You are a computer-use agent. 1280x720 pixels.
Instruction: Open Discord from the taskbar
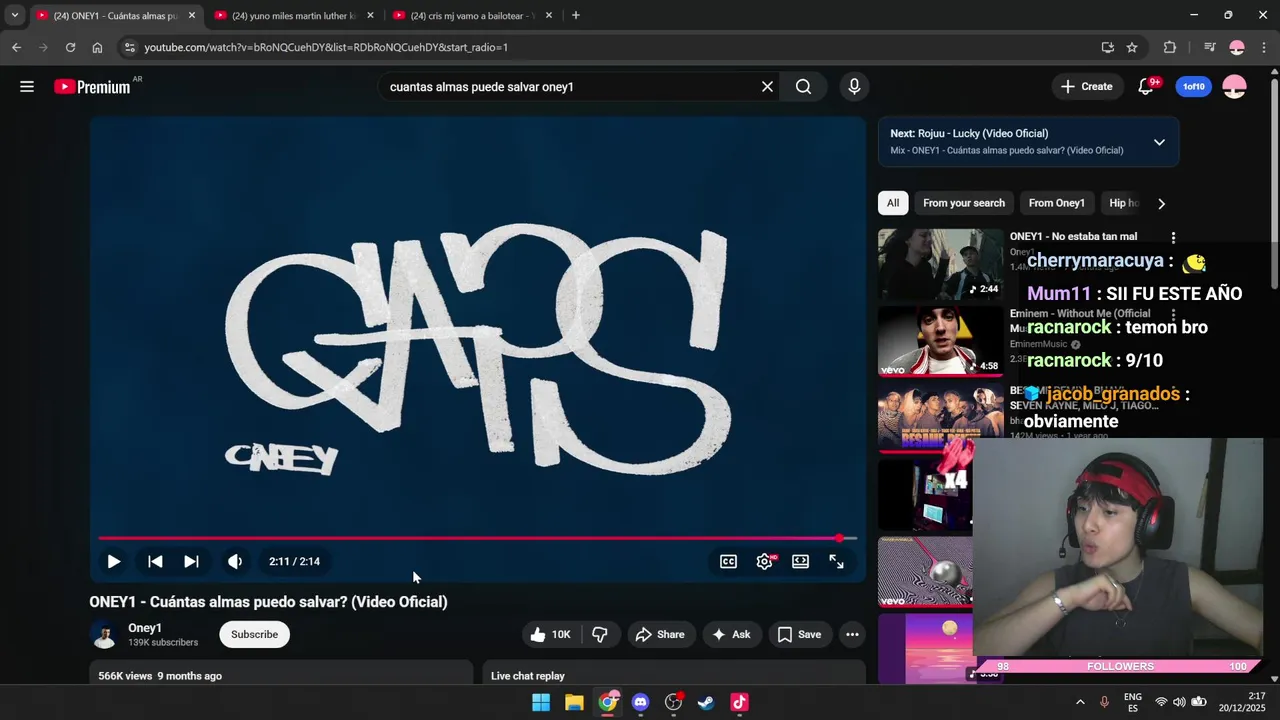click(x=641, y=702)
